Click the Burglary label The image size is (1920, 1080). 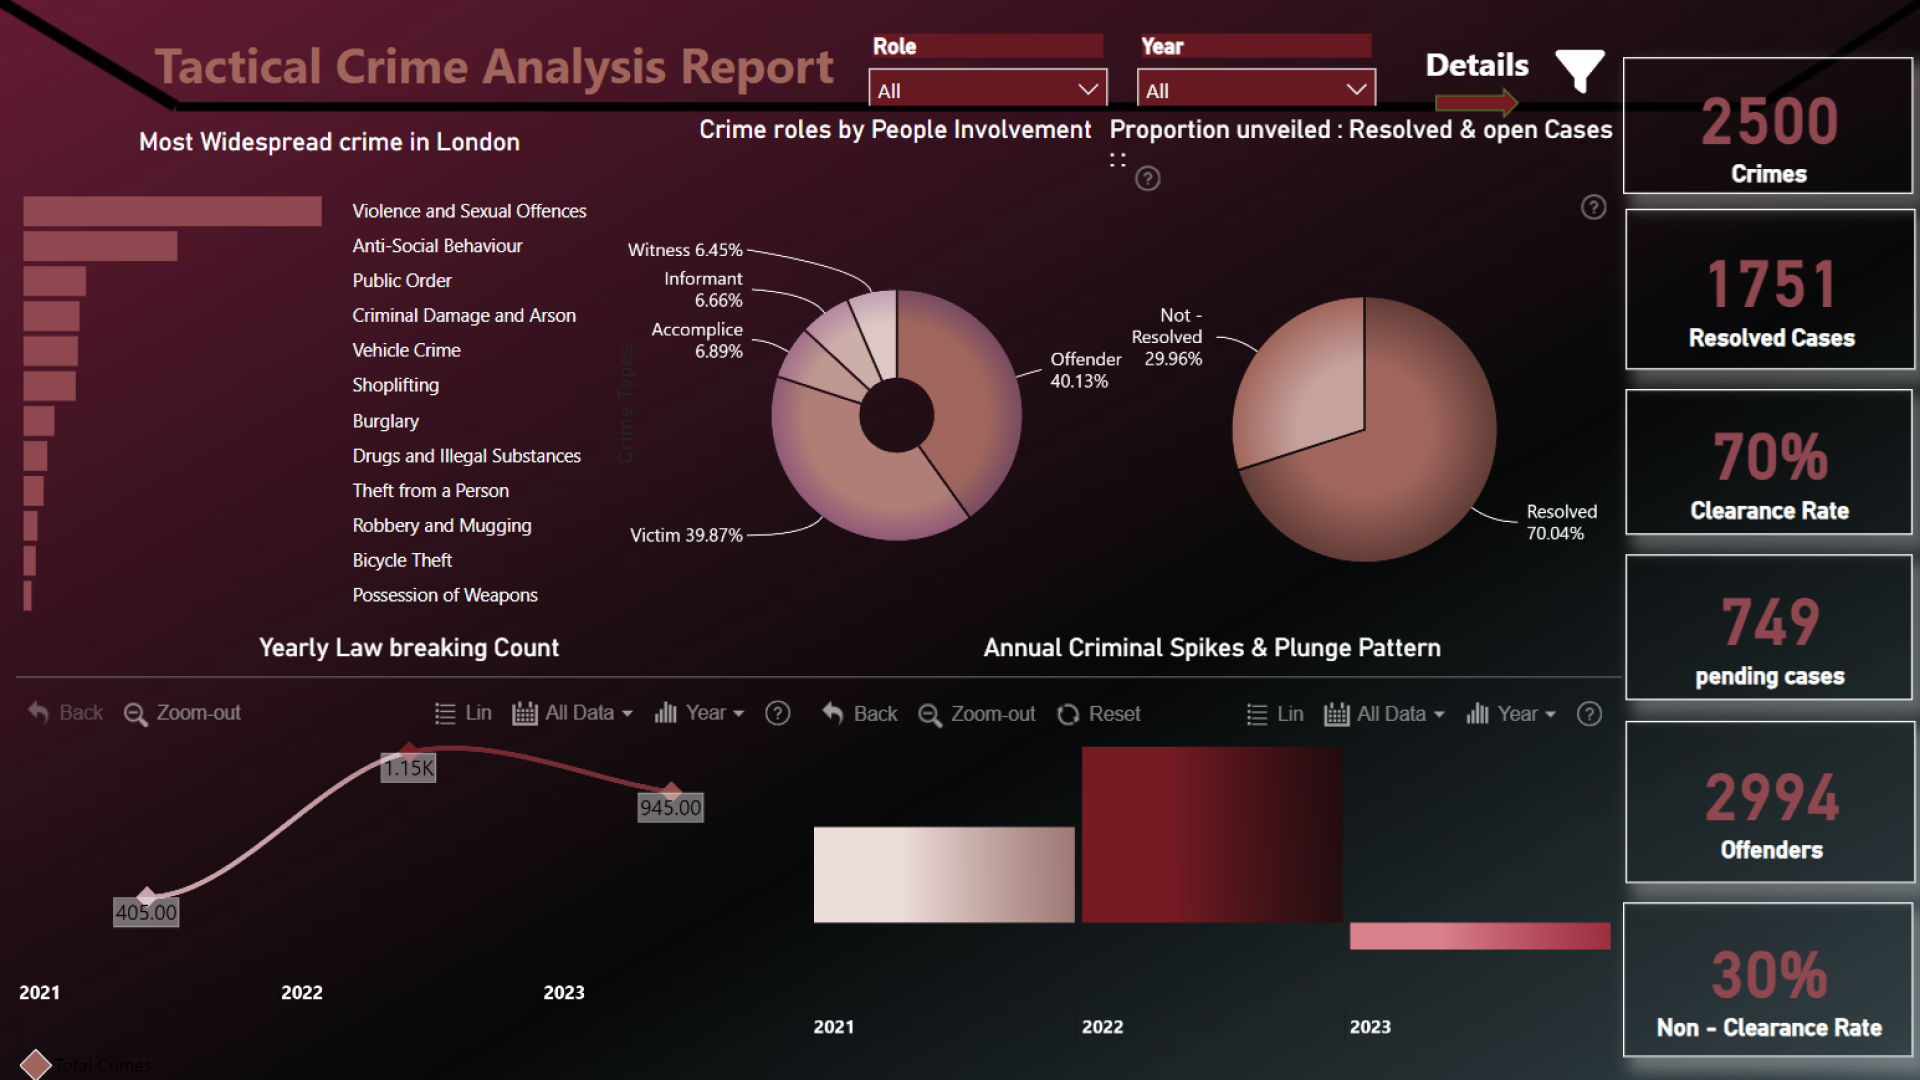385,421
